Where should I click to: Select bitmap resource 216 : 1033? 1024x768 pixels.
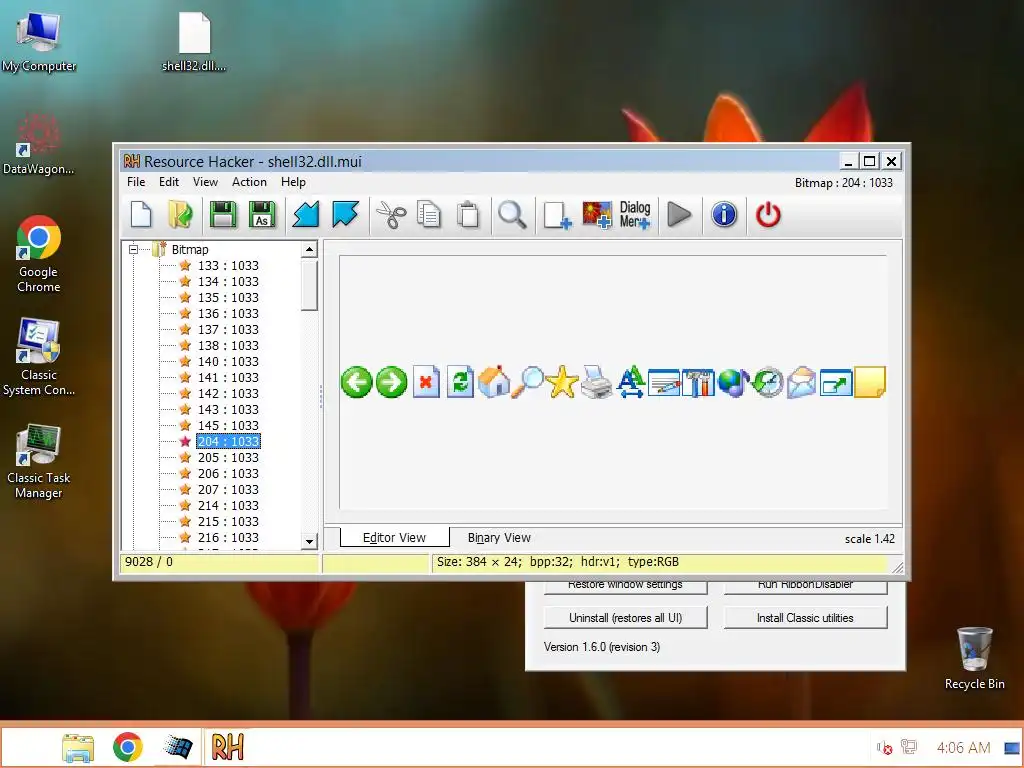tap(228, 537)
